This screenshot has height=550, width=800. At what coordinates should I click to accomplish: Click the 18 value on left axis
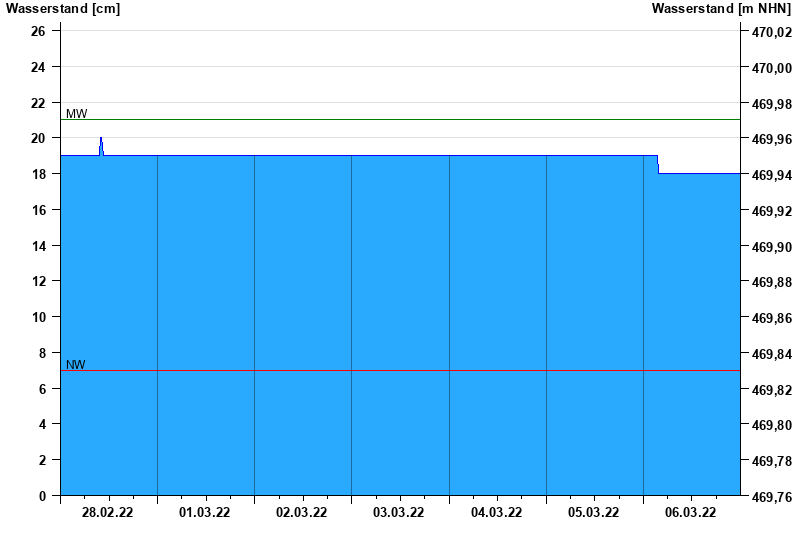coord(38,174)
